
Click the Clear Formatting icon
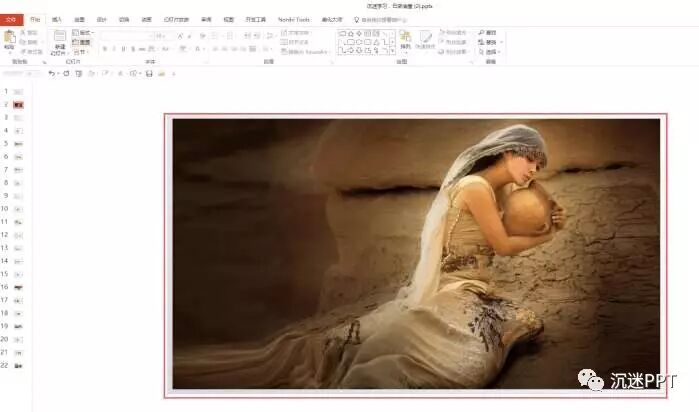point(202,36)
